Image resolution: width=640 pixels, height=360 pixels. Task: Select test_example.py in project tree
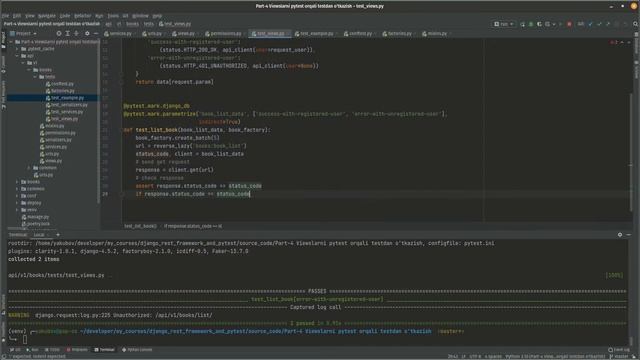click(67, 98)
